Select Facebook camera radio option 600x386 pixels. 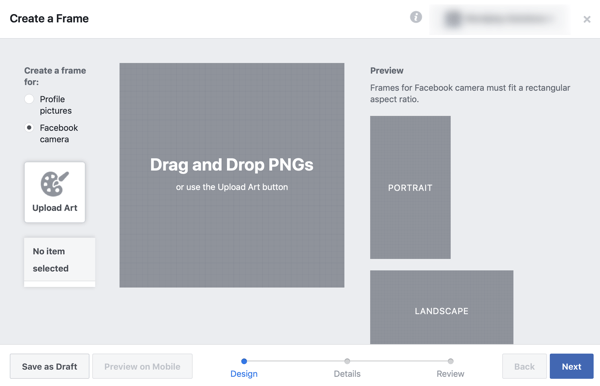pos(29,127)
